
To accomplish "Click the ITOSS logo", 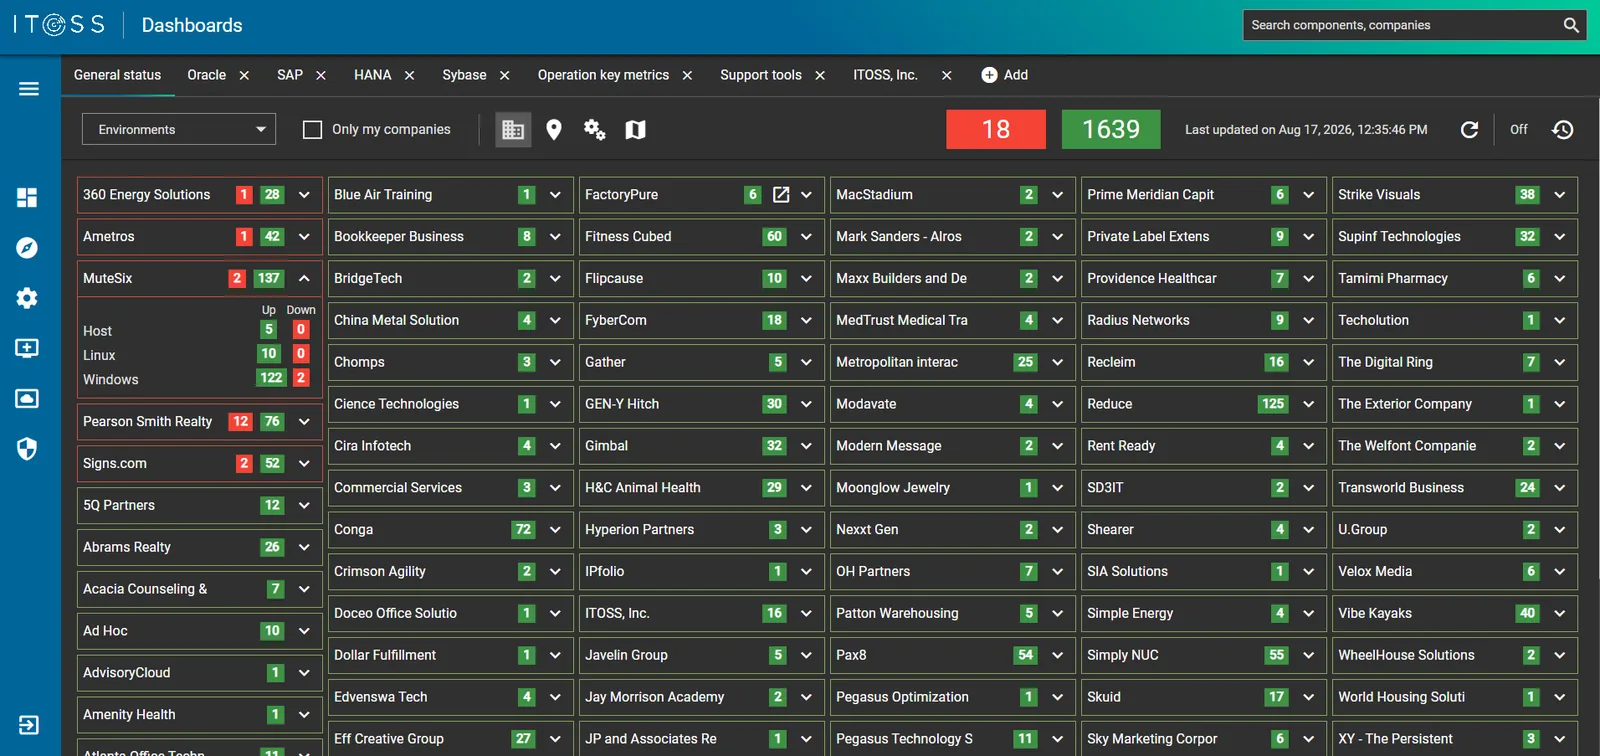I will tap(59, 25).
